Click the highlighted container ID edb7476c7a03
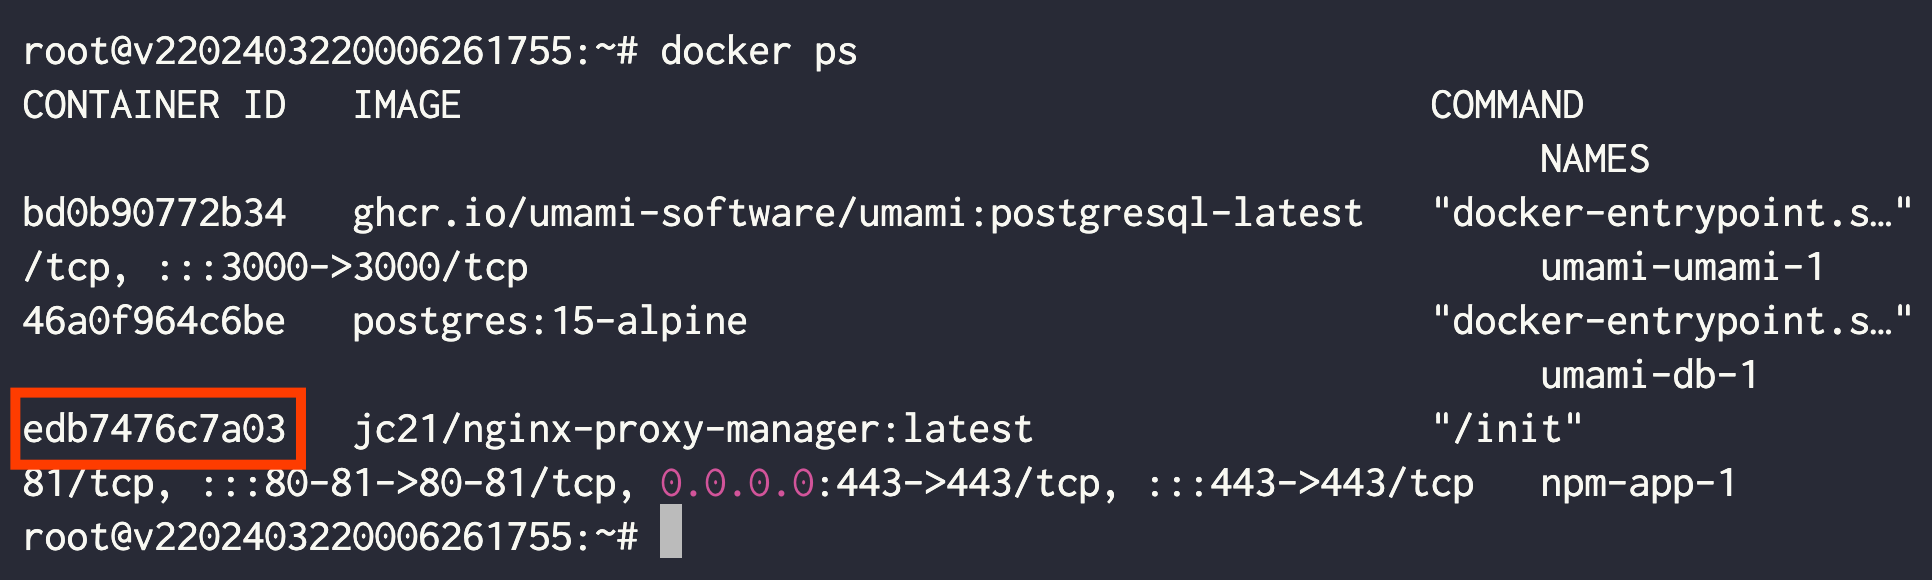This screenshot has height=580, width=1932. coord(155,429)
